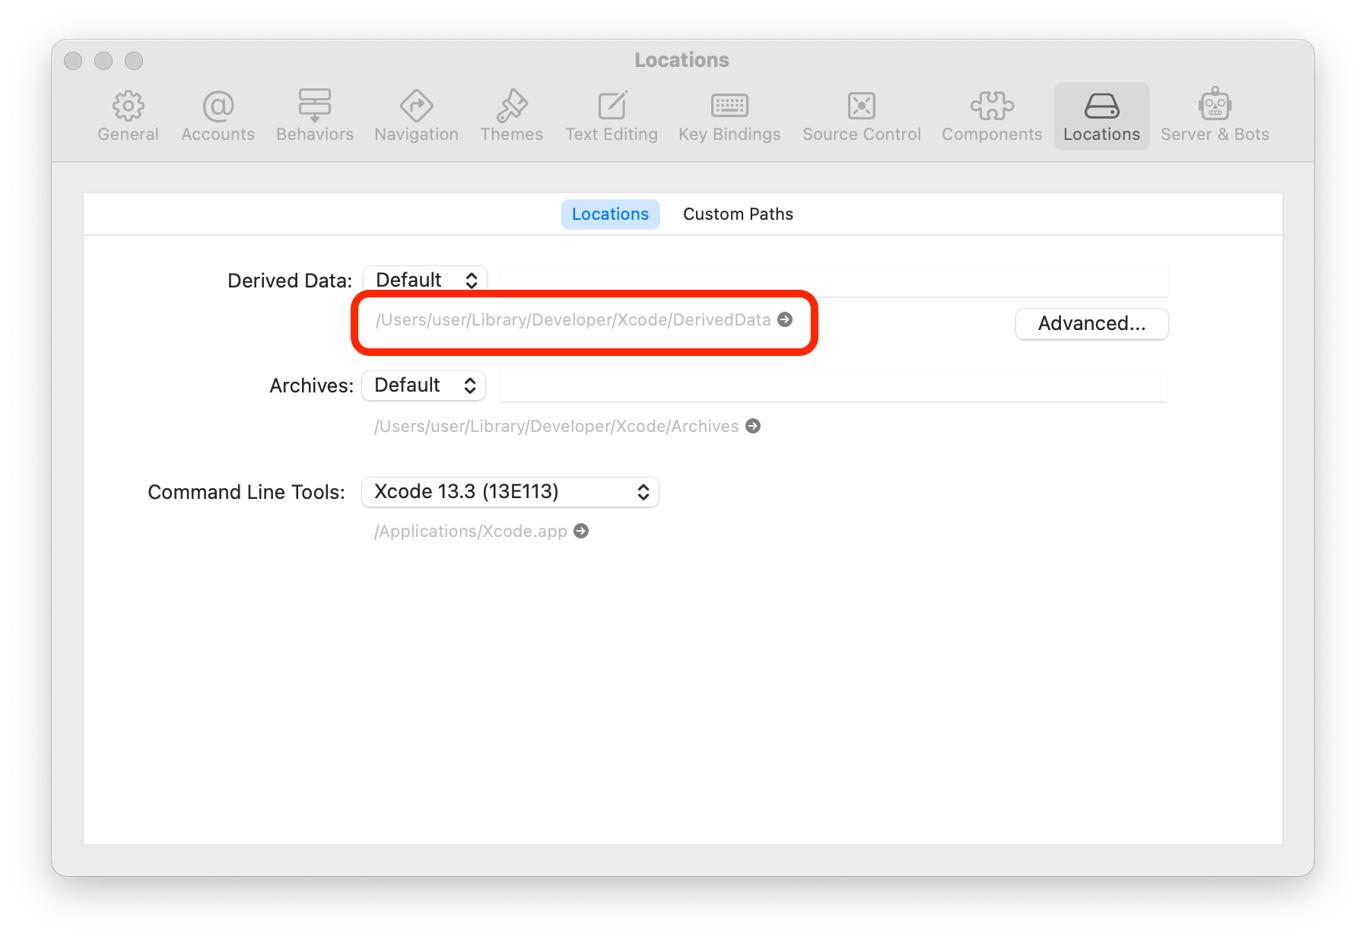Open Key Bindings preferences
The width and height of the screenshot is (1366, 940).
click(729, 116)
